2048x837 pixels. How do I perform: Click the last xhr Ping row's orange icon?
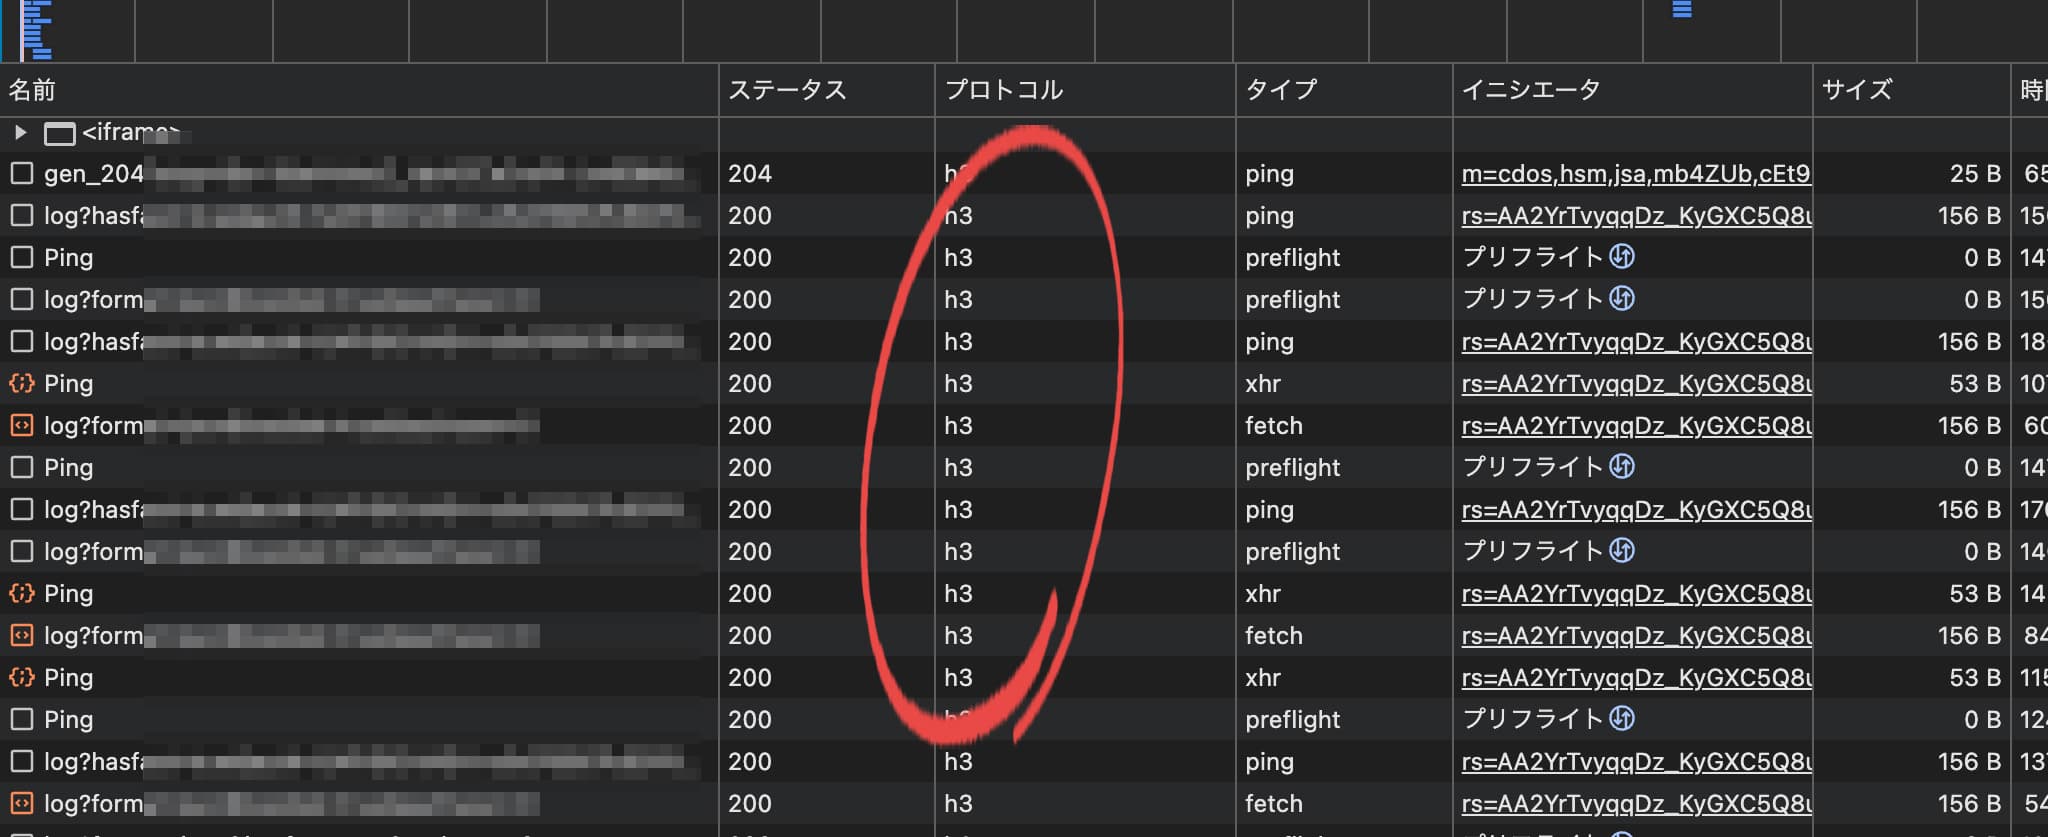click(x=21, y=678)
